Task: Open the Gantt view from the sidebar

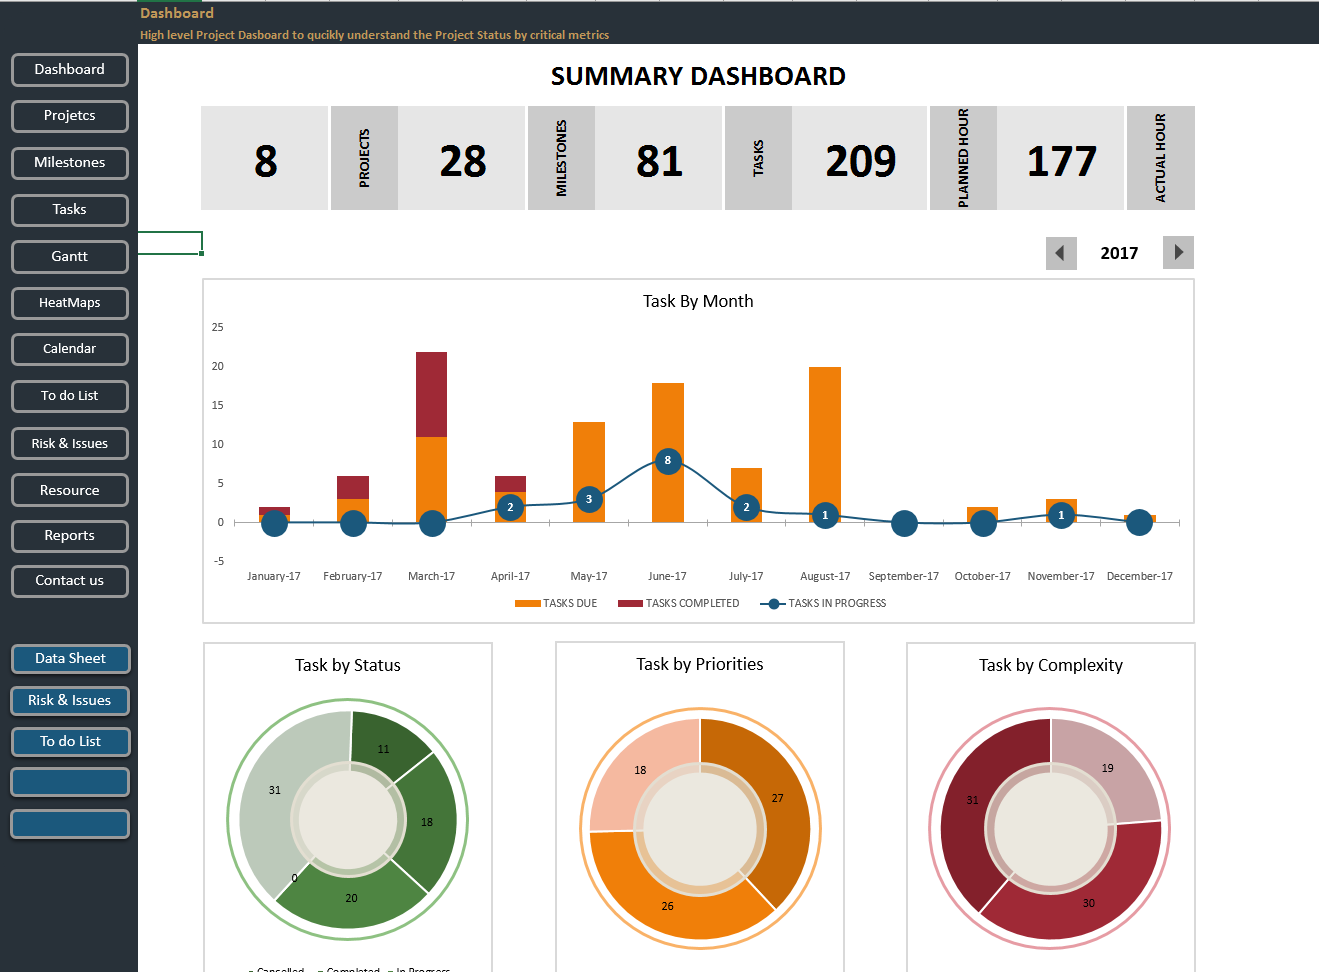Action: tap(69, 256)
